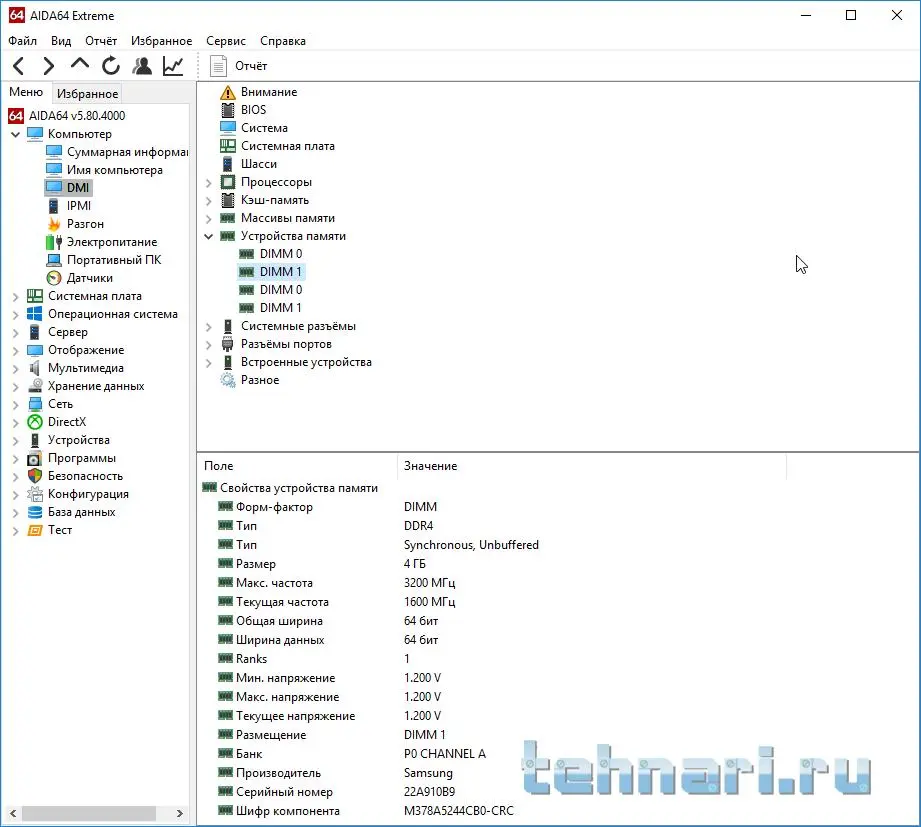Select first DIMM 0 memory device

(x=280, y=254)
